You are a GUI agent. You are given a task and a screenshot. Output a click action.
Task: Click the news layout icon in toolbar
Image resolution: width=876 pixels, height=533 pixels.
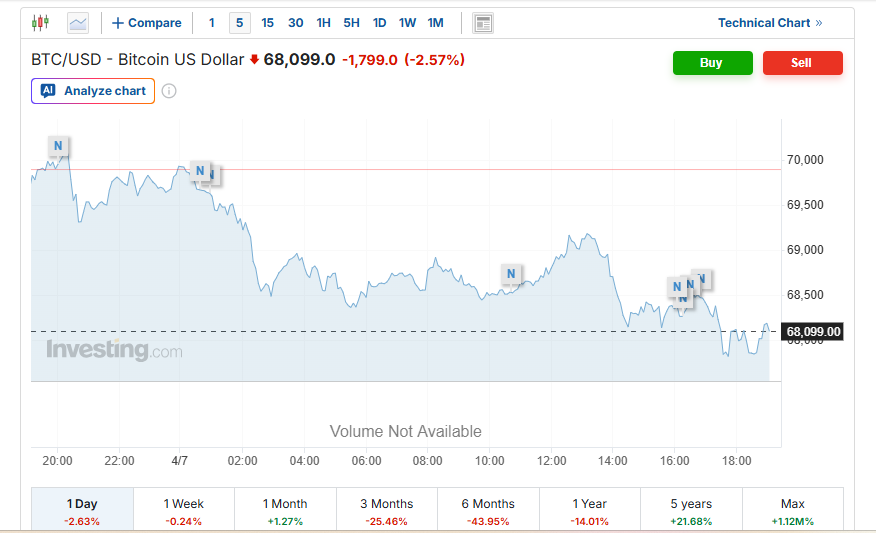coord(483,23)
